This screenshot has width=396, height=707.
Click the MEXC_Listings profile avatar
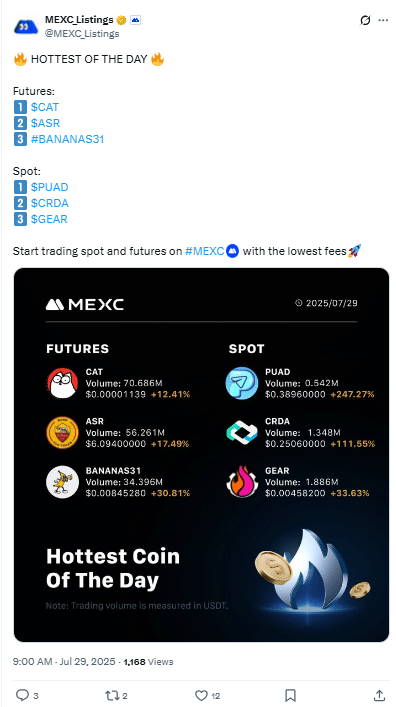(26, 27)
